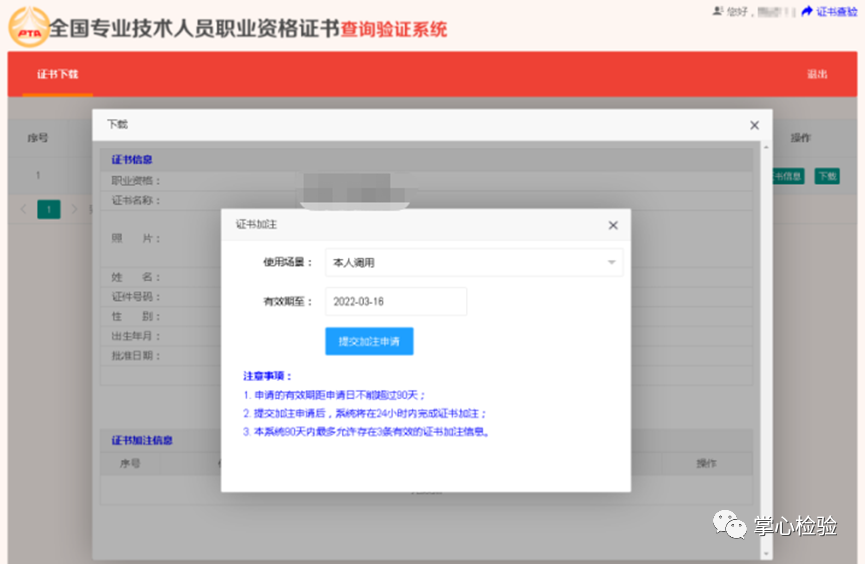Click the green 下载 button in the row
865x564 pixels.
pos(826,176)
